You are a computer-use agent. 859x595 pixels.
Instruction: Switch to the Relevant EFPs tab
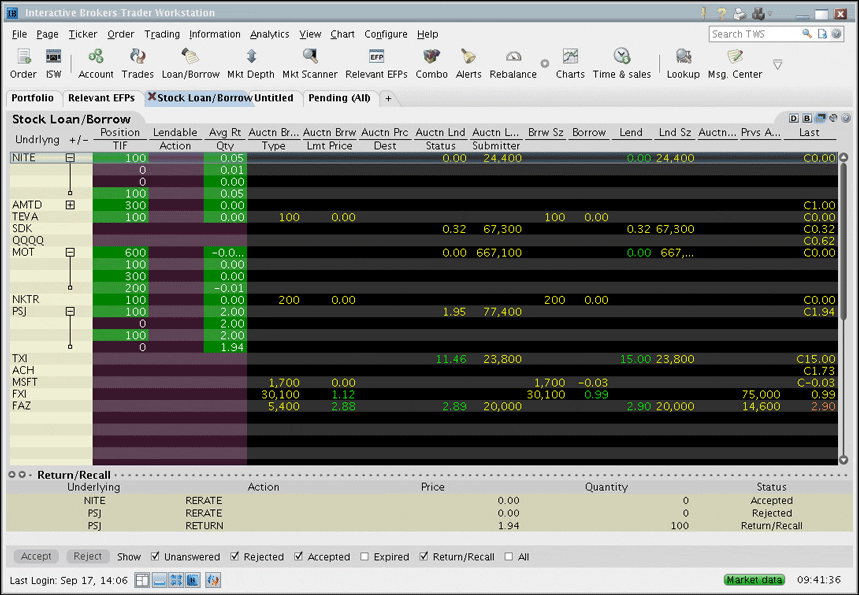[101, 98]
